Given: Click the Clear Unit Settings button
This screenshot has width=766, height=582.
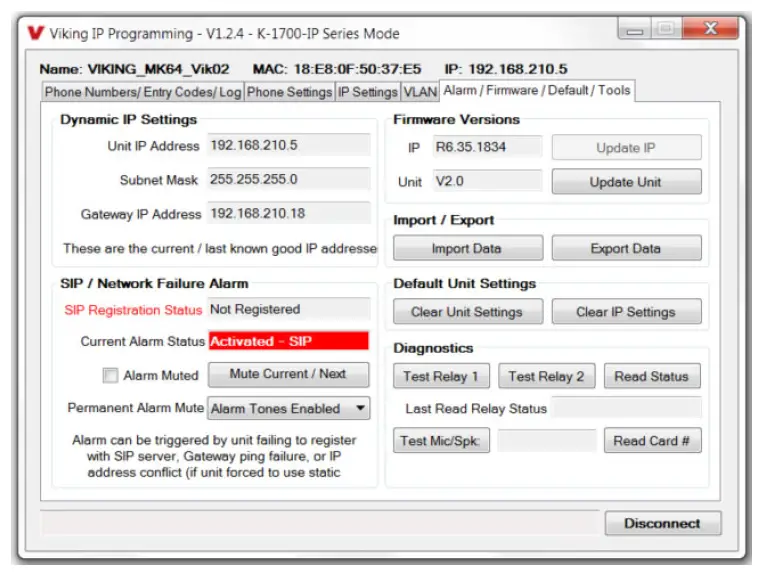Looking at the screenshot, I should click(x=468, y=312).
